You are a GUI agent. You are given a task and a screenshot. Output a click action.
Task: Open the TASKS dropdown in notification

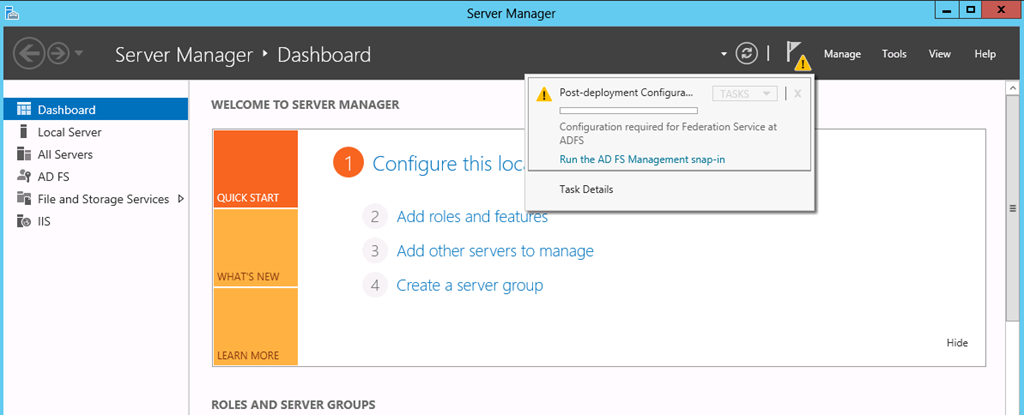pos(744,94)
